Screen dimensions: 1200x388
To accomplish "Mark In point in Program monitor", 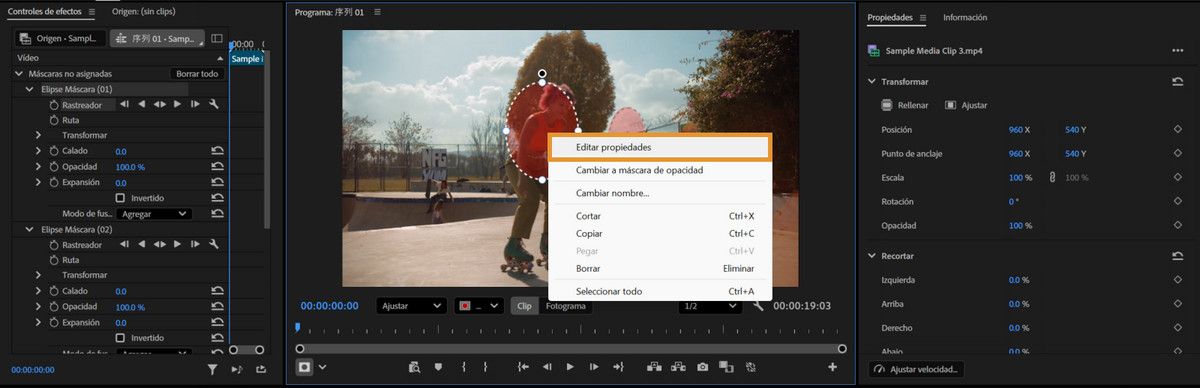I will click(464, 367).
